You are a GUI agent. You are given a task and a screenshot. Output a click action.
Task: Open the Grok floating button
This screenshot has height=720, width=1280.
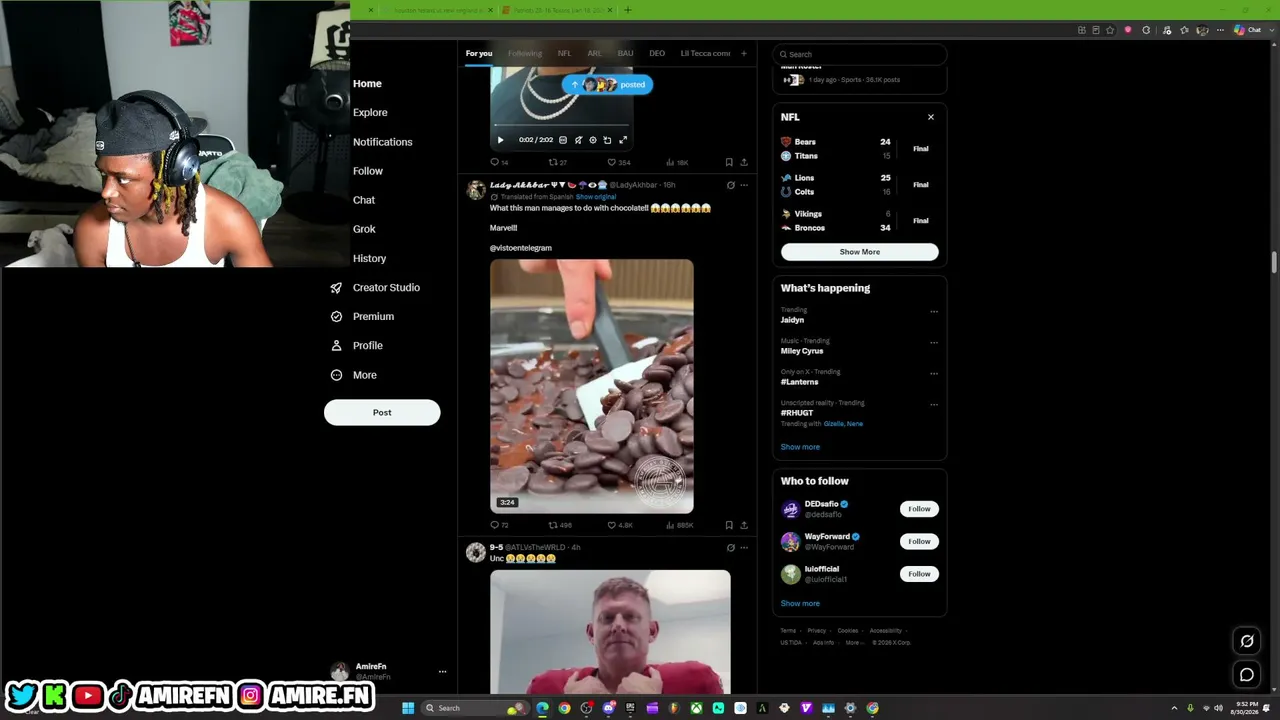point(1247,641)
